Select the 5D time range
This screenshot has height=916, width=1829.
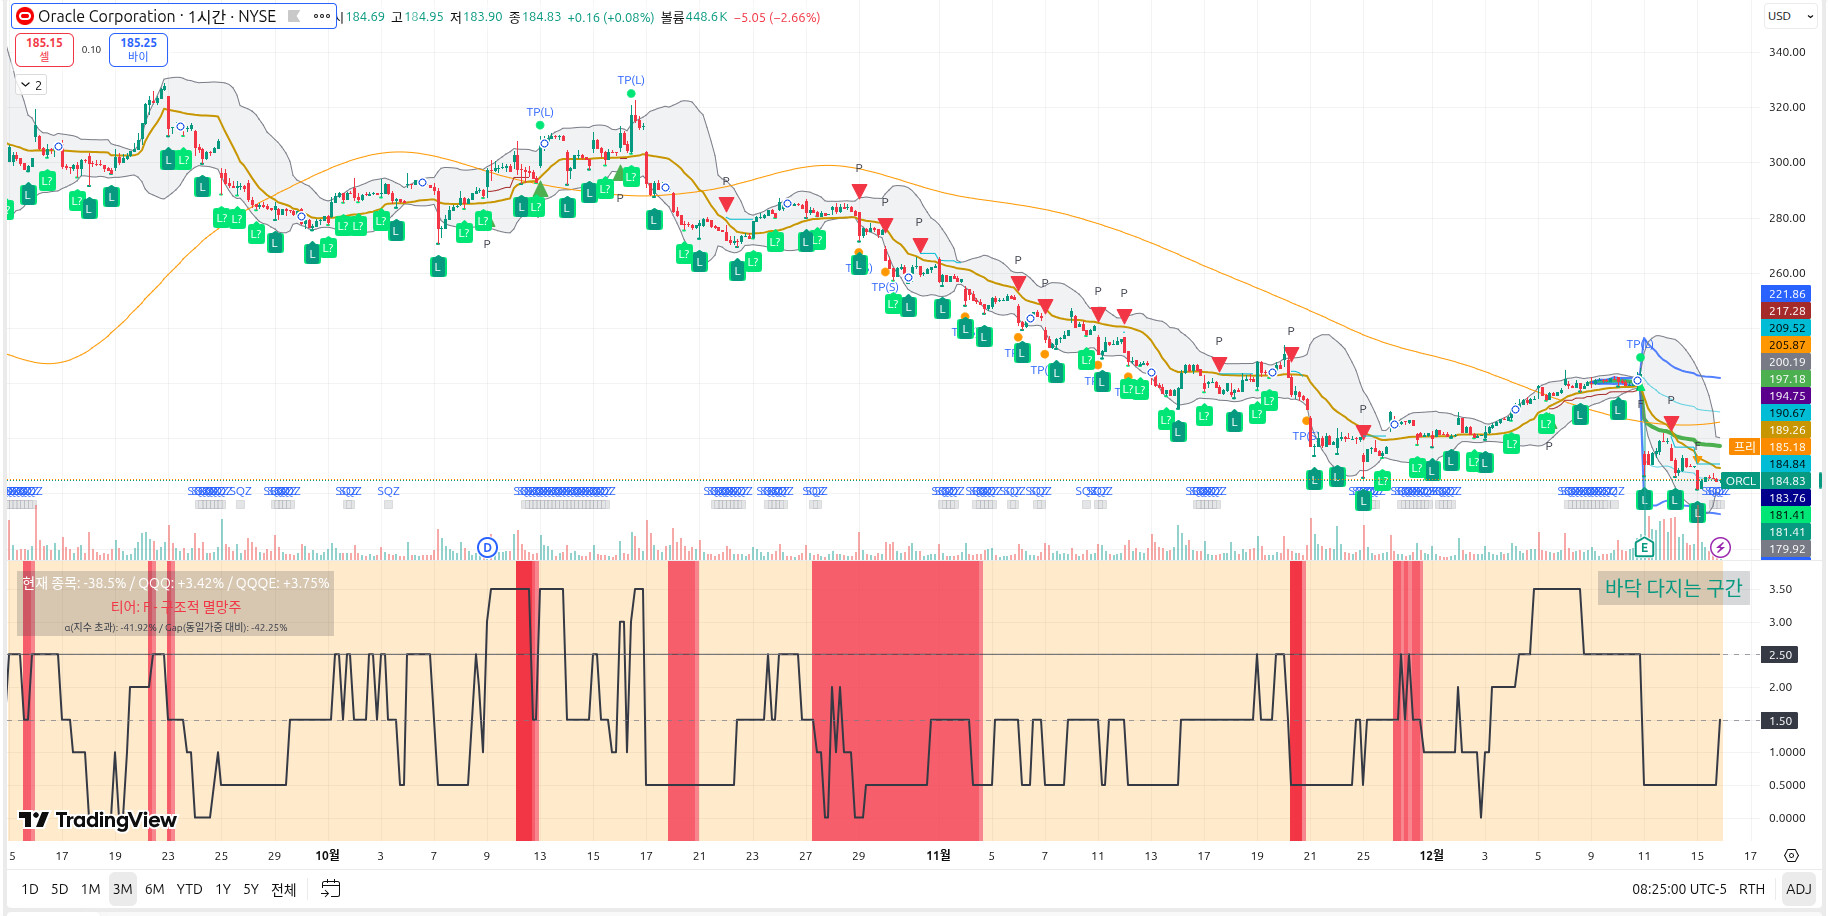60,888
